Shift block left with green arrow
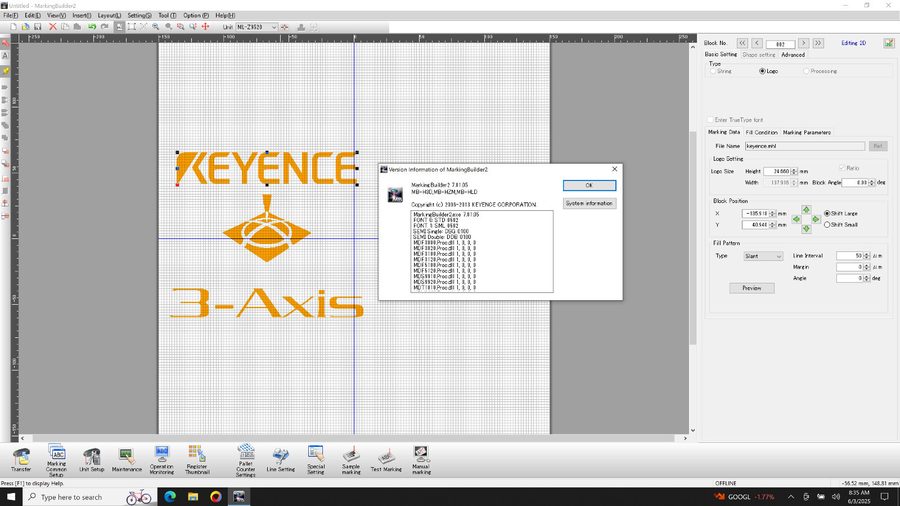Screen dimensions: 900x506 (x=796, y=219)
